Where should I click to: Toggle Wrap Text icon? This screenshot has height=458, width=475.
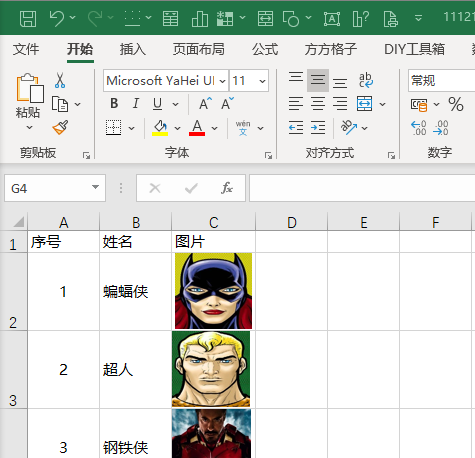[x=366, y=80]
